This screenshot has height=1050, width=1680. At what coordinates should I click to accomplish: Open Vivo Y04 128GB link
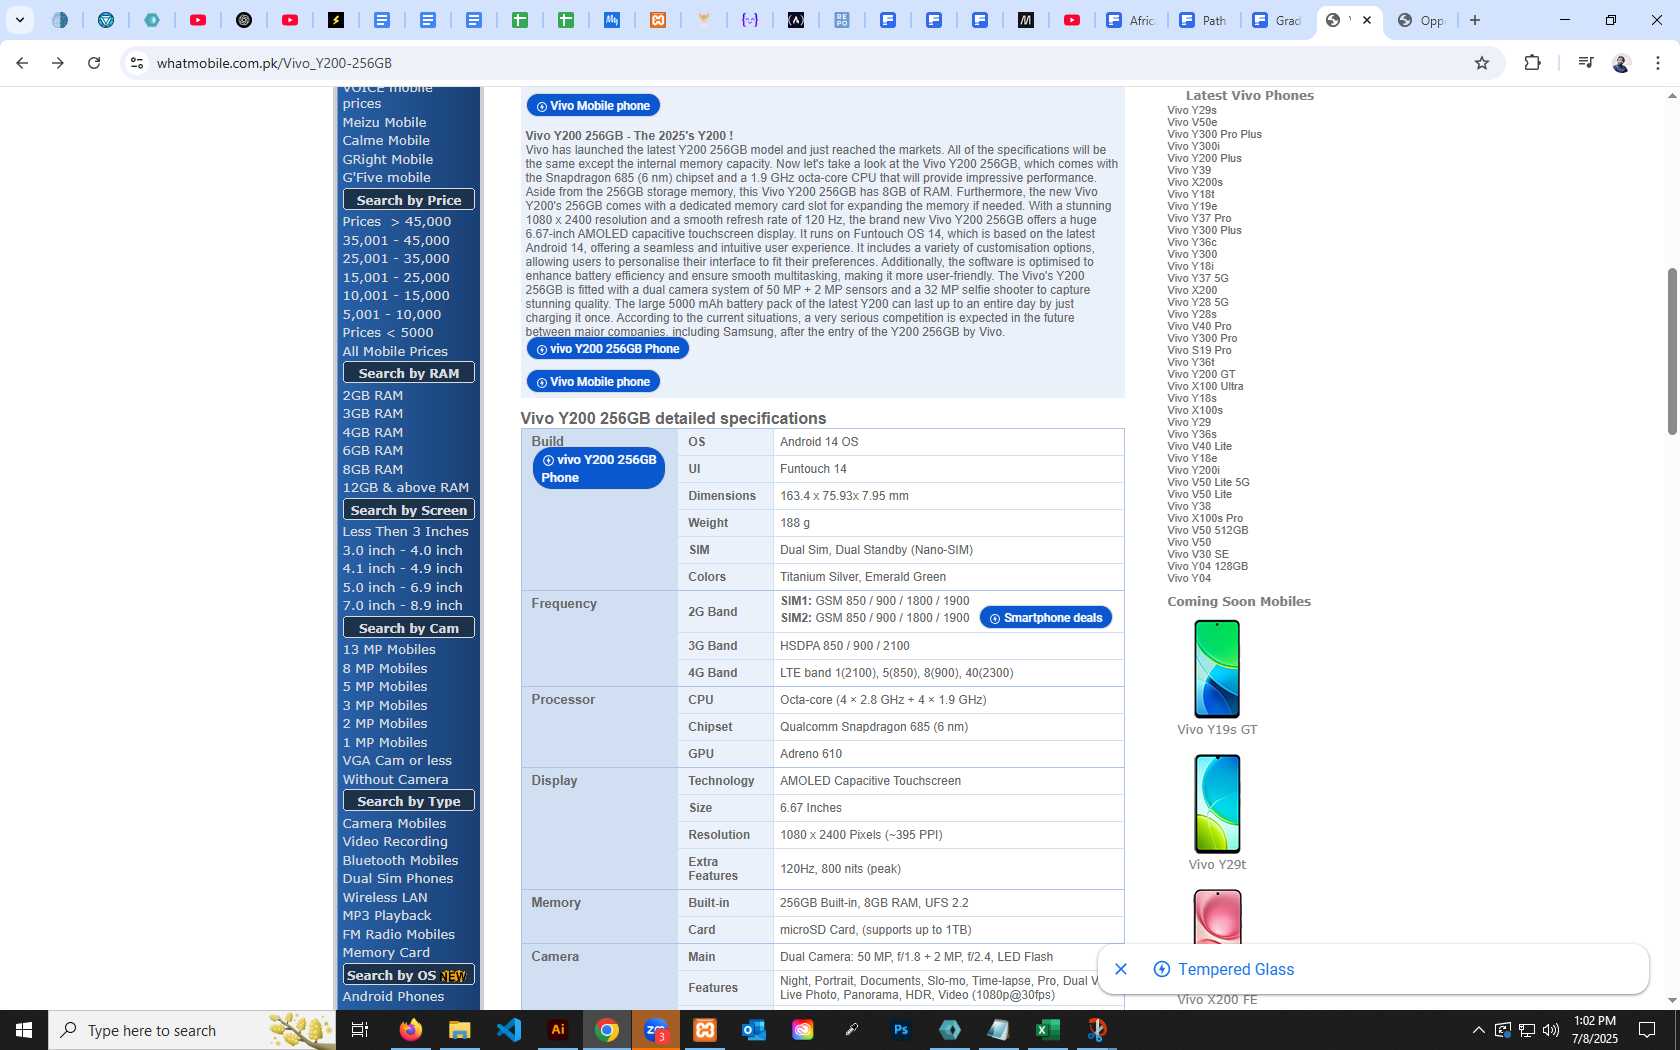[x=1207, y=566]
